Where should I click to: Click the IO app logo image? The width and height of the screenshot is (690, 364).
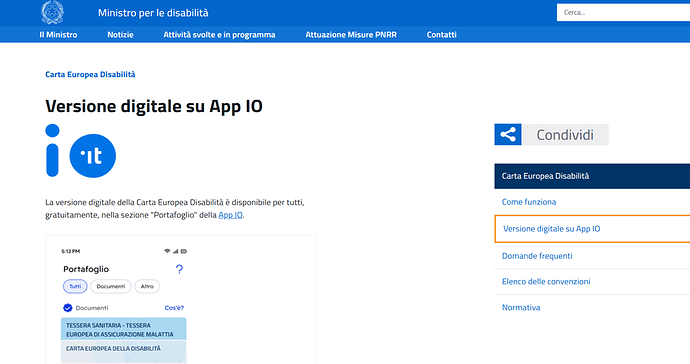(x=81, y=151)
